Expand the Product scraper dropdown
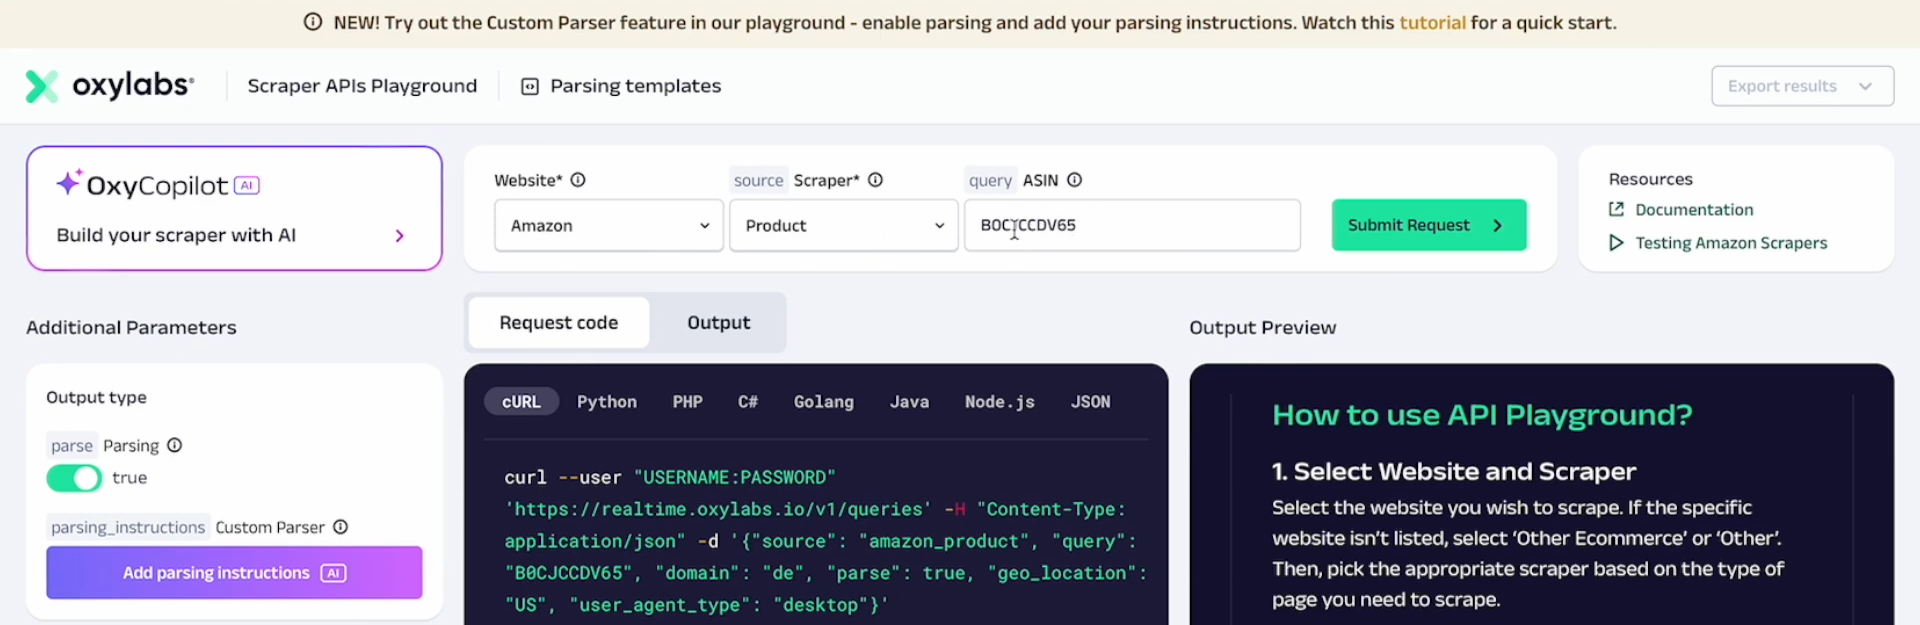 843,225
